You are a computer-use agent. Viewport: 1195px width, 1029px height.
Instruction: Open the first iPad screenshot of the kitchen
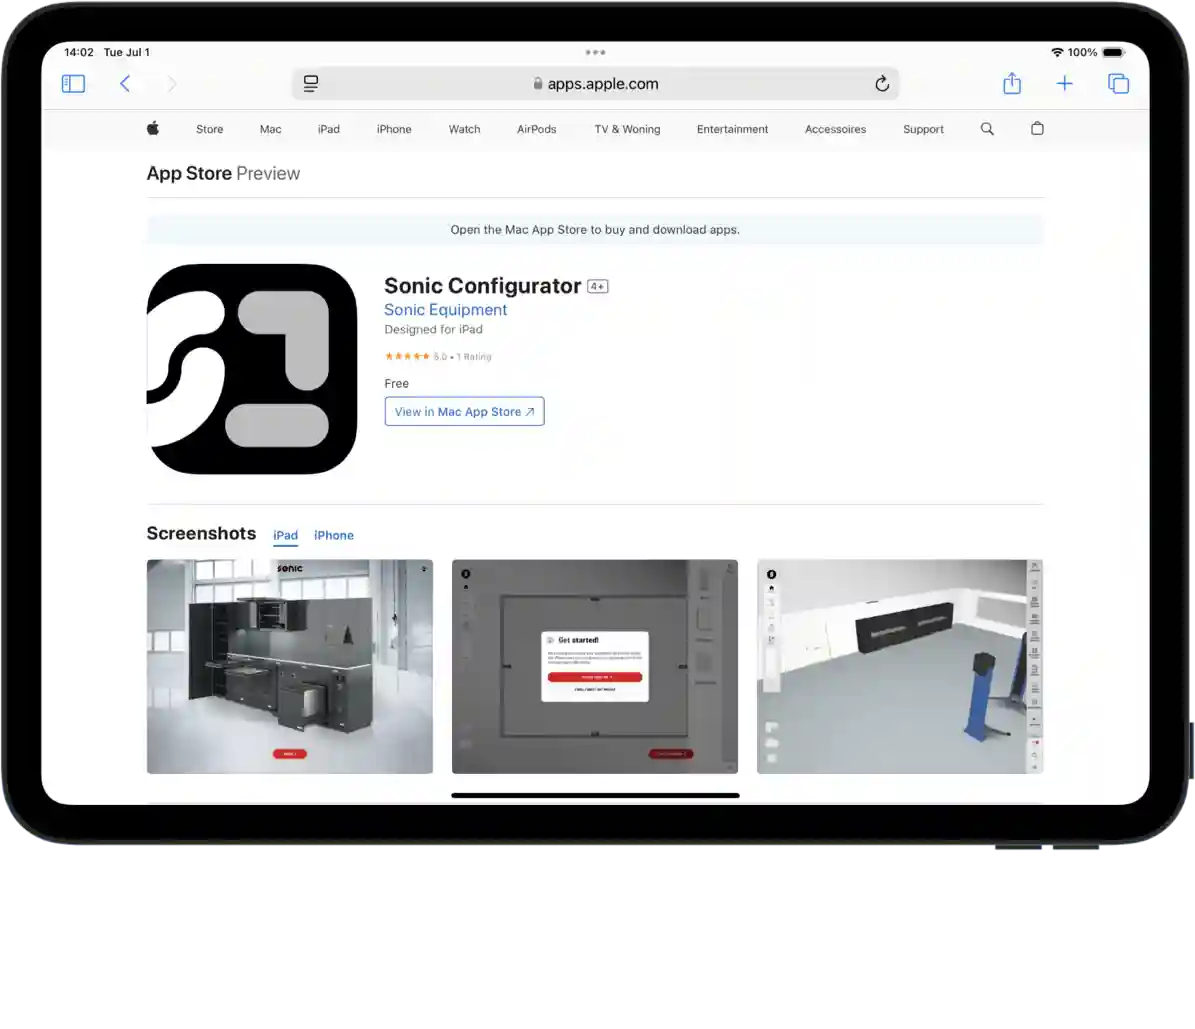coord(289,666)
